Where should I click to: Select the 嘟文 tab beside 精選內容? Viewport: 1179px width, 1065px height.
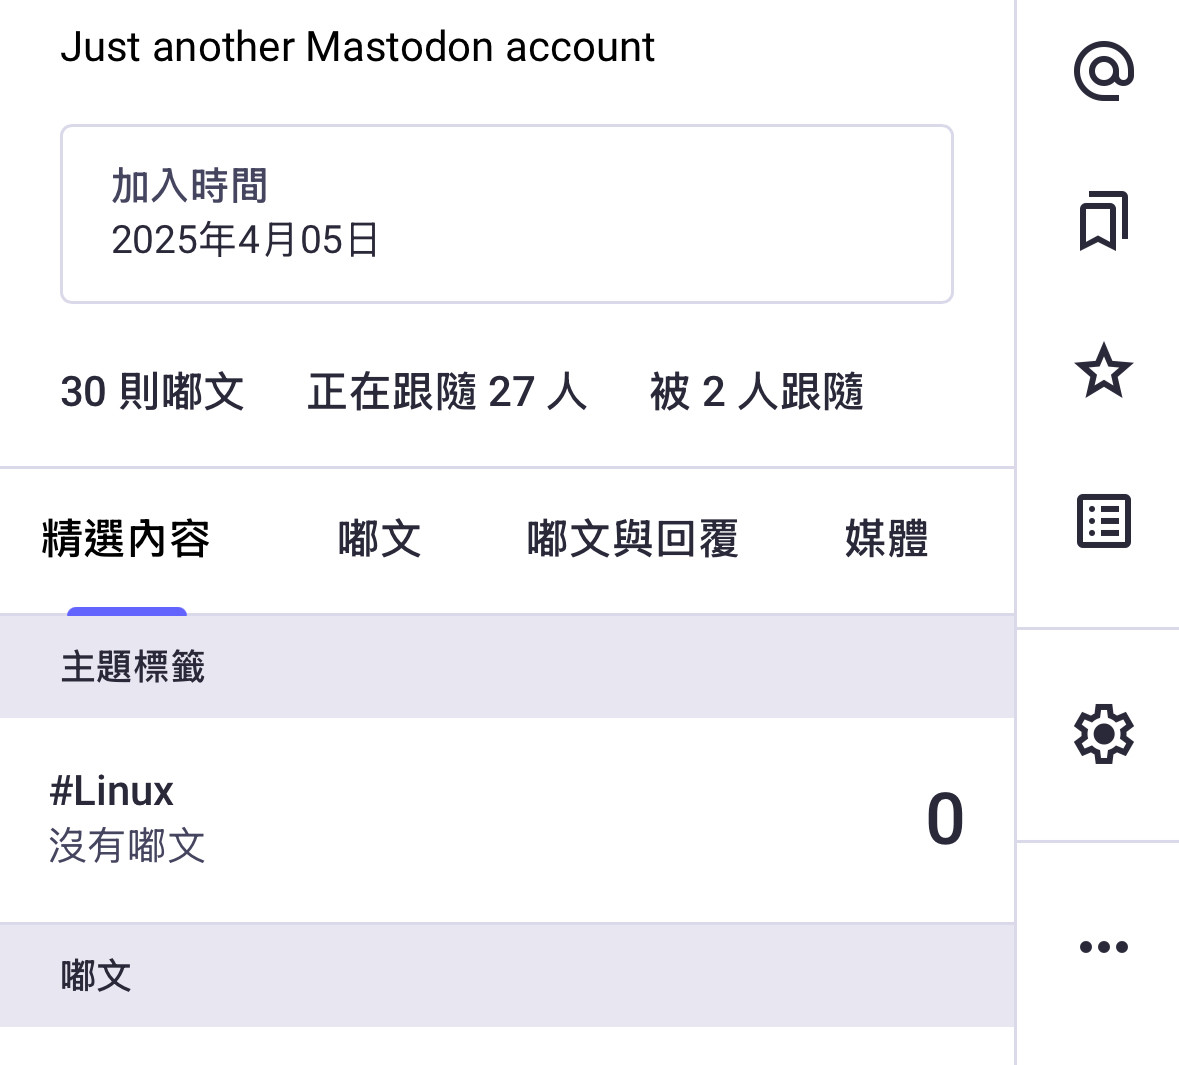tap(379, 540)
